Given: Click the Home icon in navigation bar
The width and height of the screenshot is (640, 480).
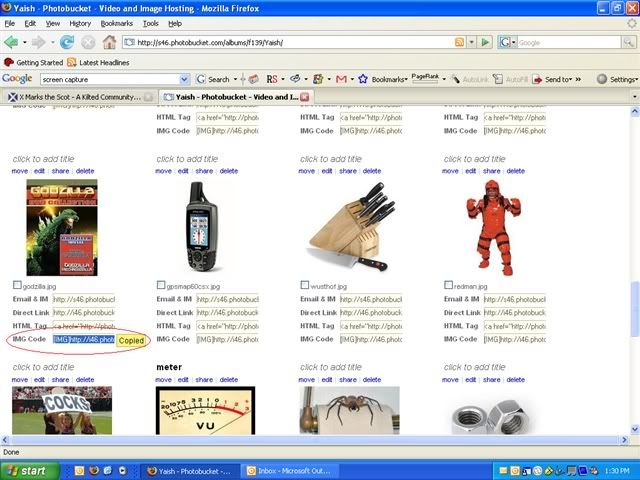Looking at the screenshot, I should click(109, 42).
